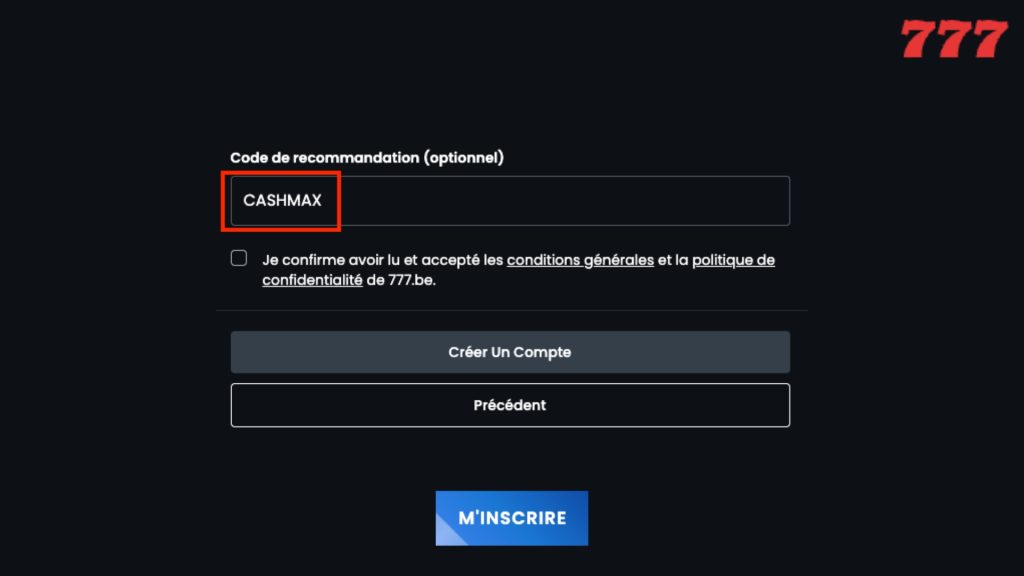Image resolution: width=1024 pixels, height=576 pixels.
Task: Submit the form with Créer Un Compte
Action: point(510,352)
